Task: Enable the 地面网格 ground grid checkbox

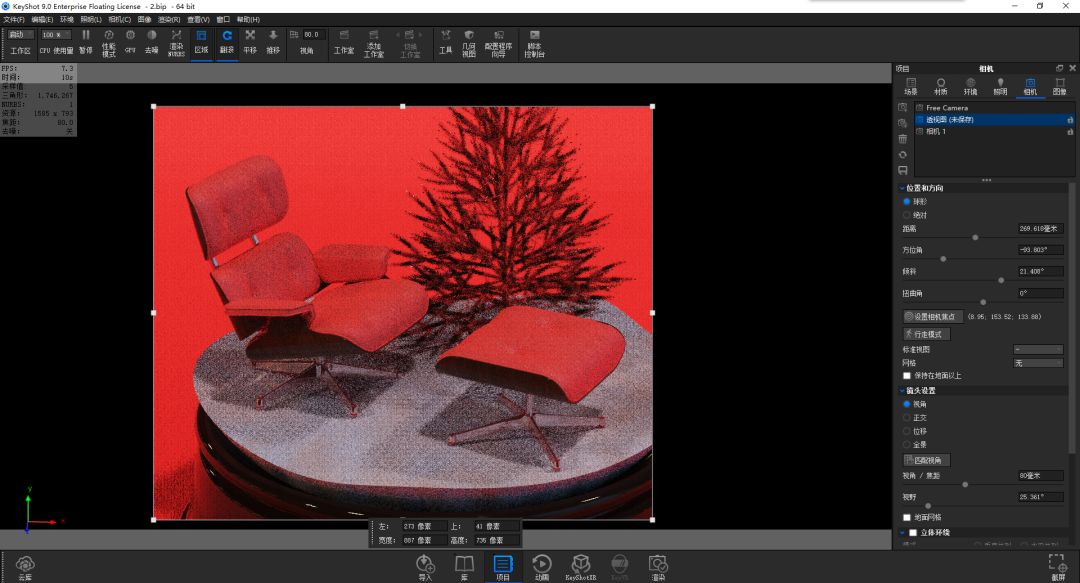Action: coord(907,517)
